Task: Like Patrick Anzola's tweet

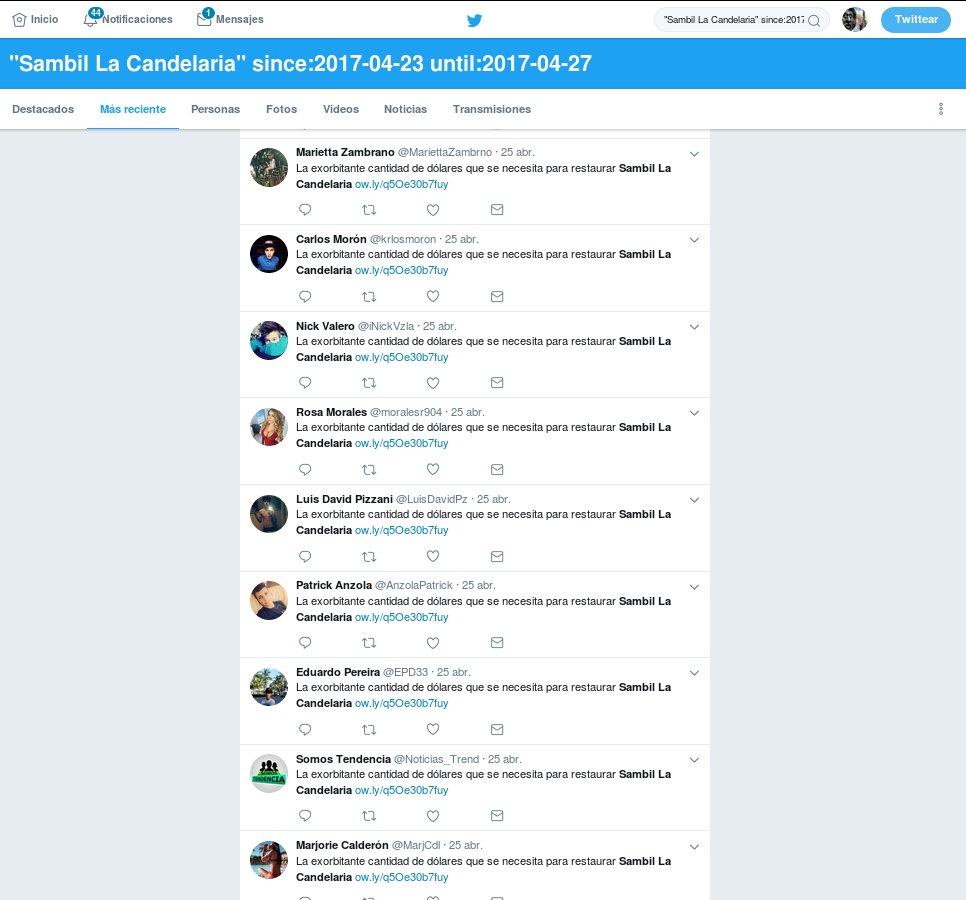Action: pyautogui.click(x=433, y=643)
